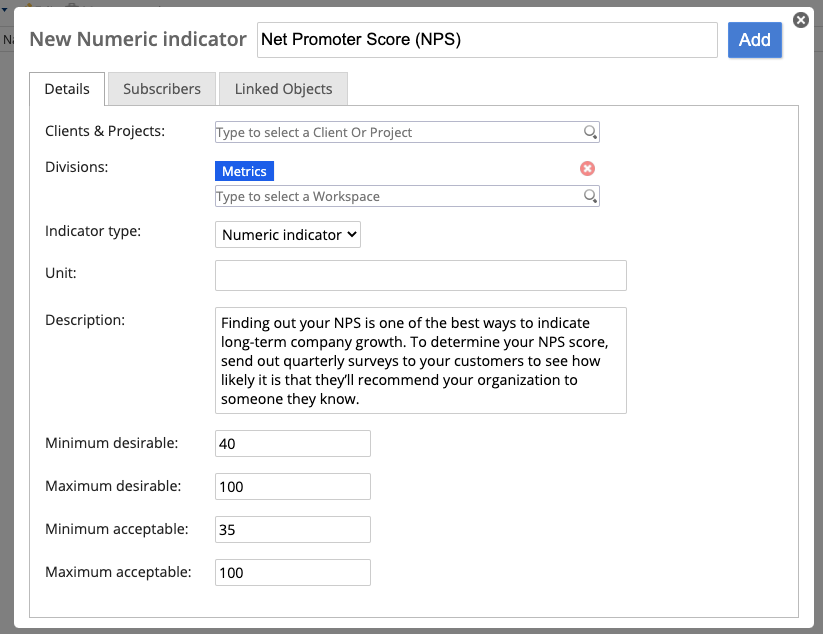Viewport: 823px width, 634px height.
Task: Click the blue Add button
Action: pos(755,40)
